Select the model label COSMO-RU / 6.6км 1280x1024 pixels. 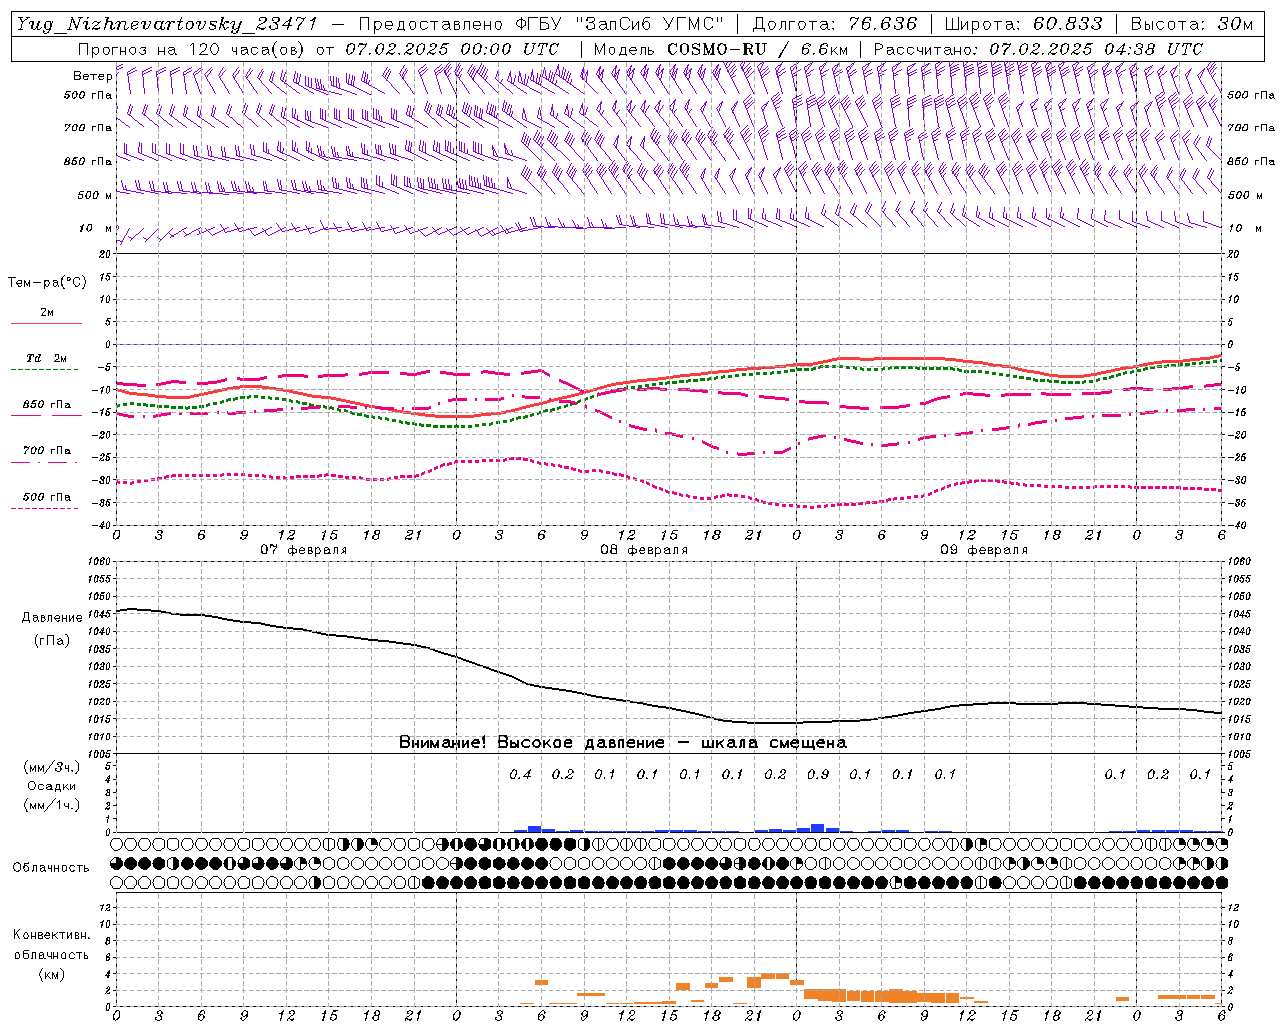(758, 49)
